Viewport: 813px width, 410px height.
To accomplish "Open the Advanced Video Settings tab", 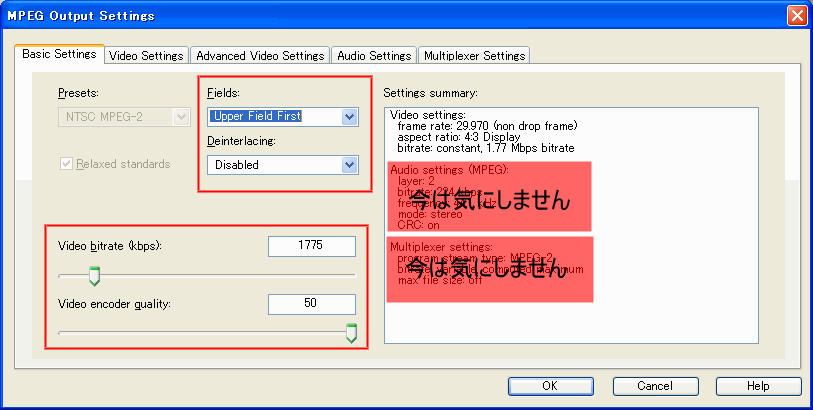I will (x=259, y=56).
